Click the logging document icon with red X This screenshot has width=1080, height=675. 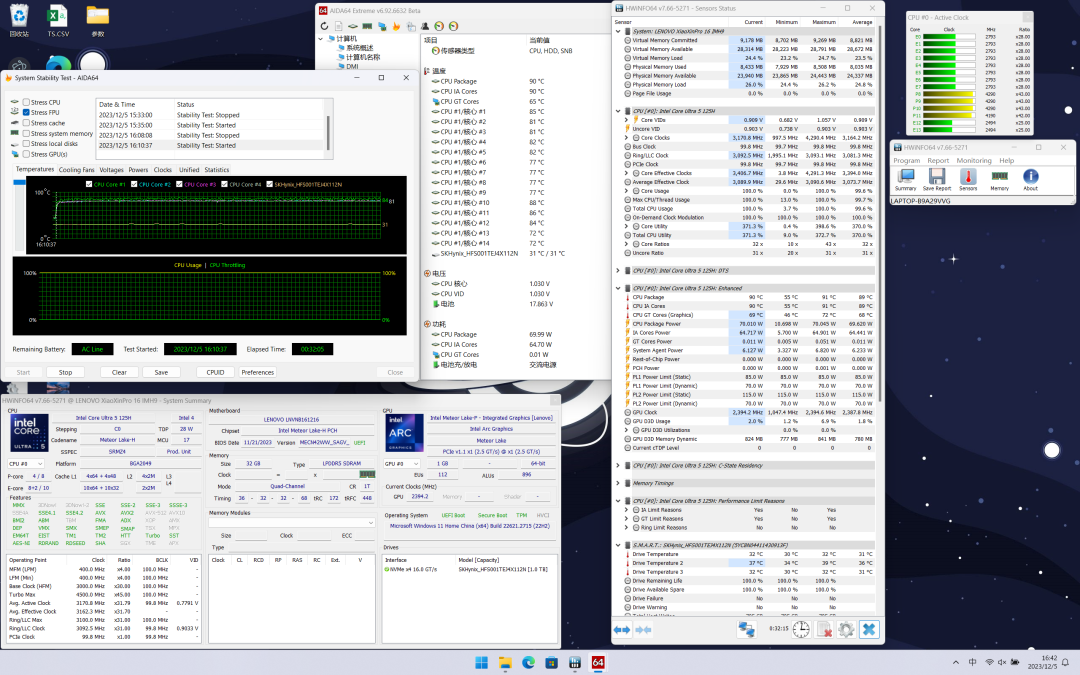click(824, 629)
